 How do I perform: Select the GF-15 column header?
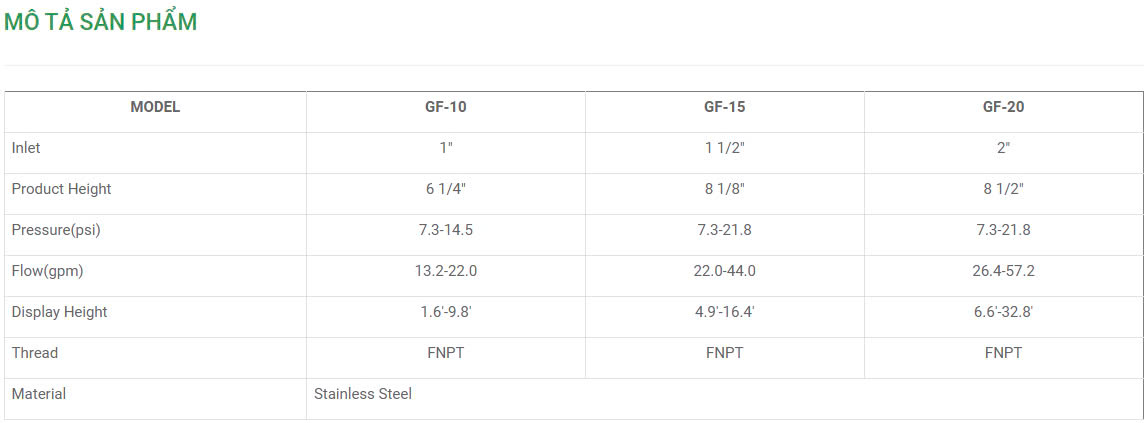[x=724, y=107]
